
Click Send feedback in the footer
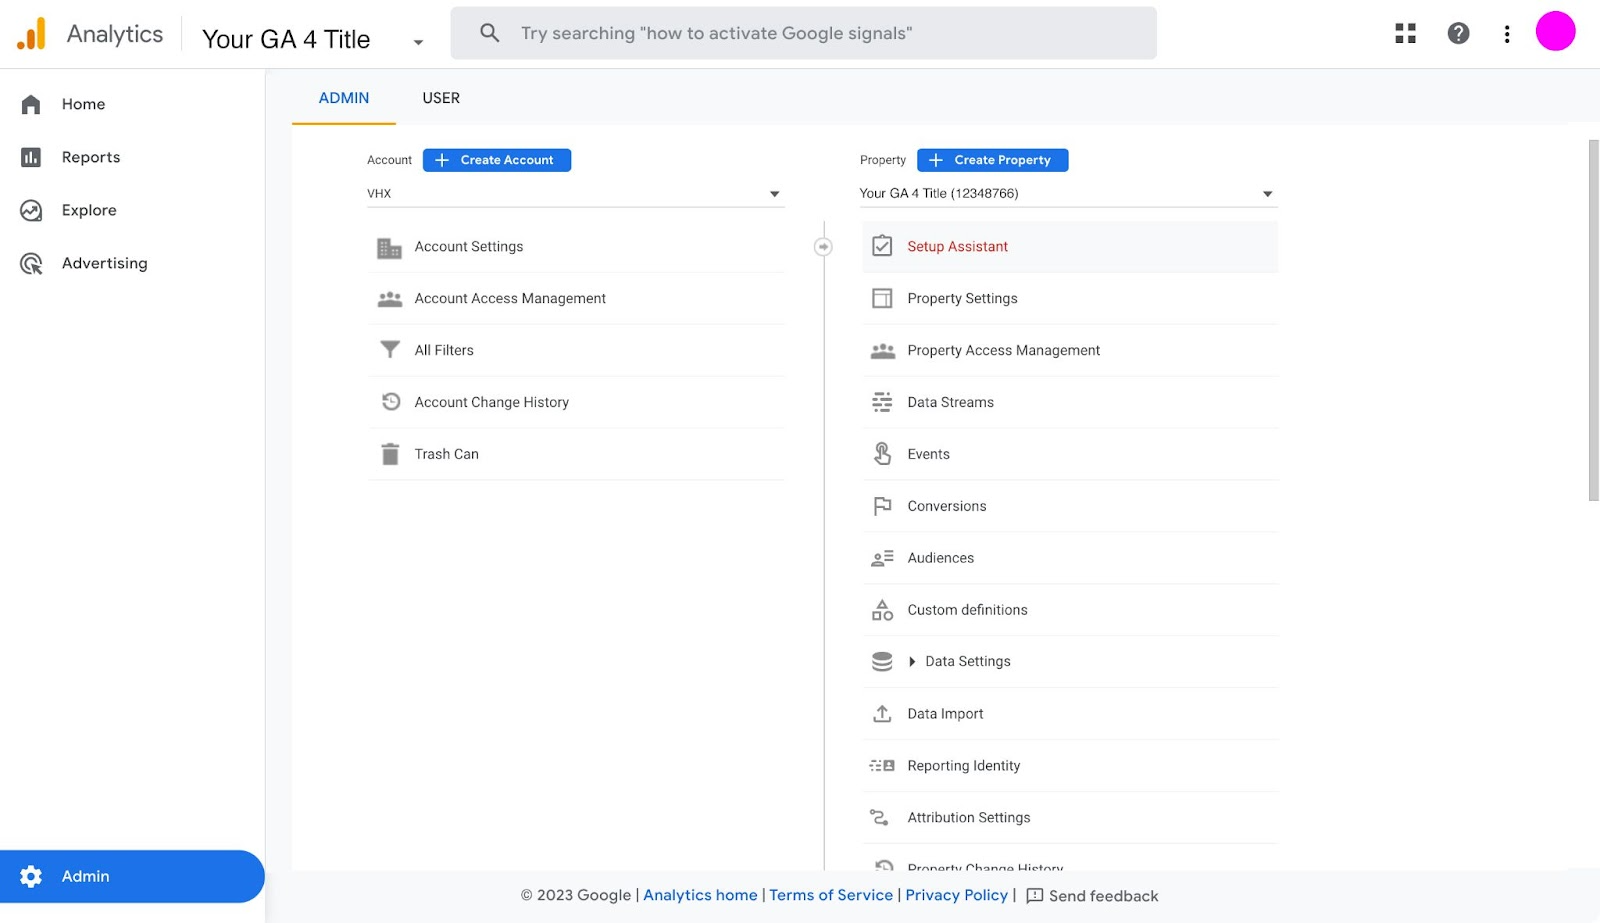click(1092, 896)
